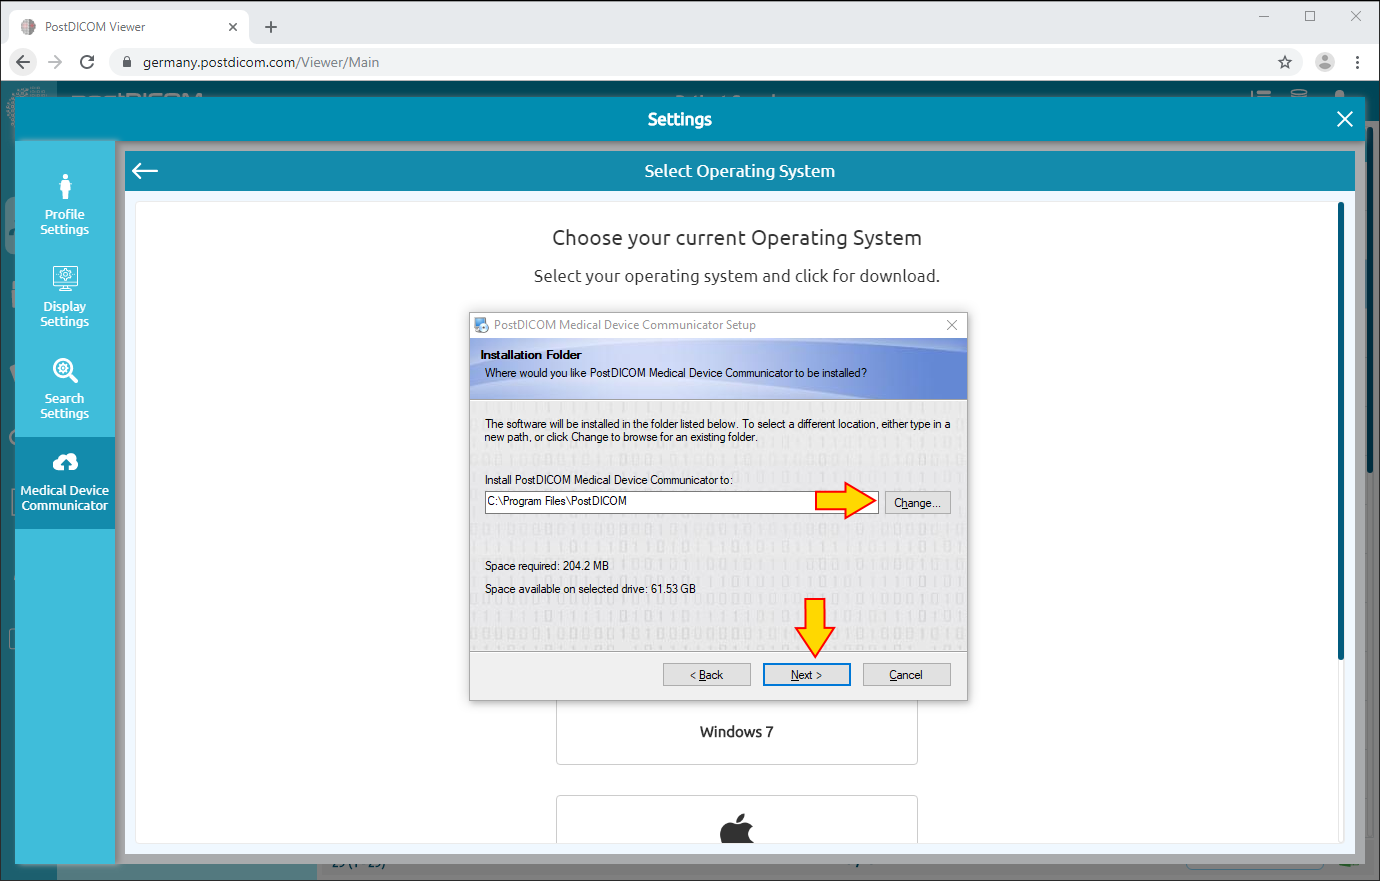
Task: Click < Back in the setup wizard
Action: [706, 675]
